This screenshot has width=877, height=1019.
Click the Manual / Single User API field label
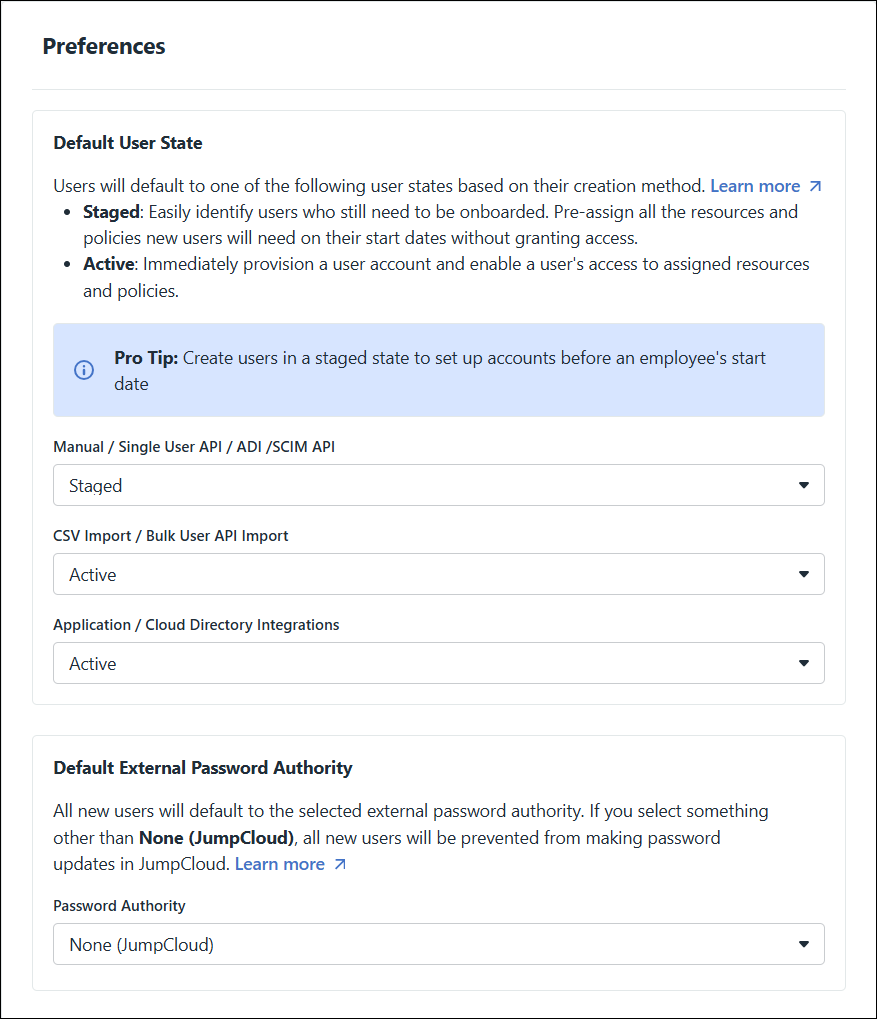[194, 447]
